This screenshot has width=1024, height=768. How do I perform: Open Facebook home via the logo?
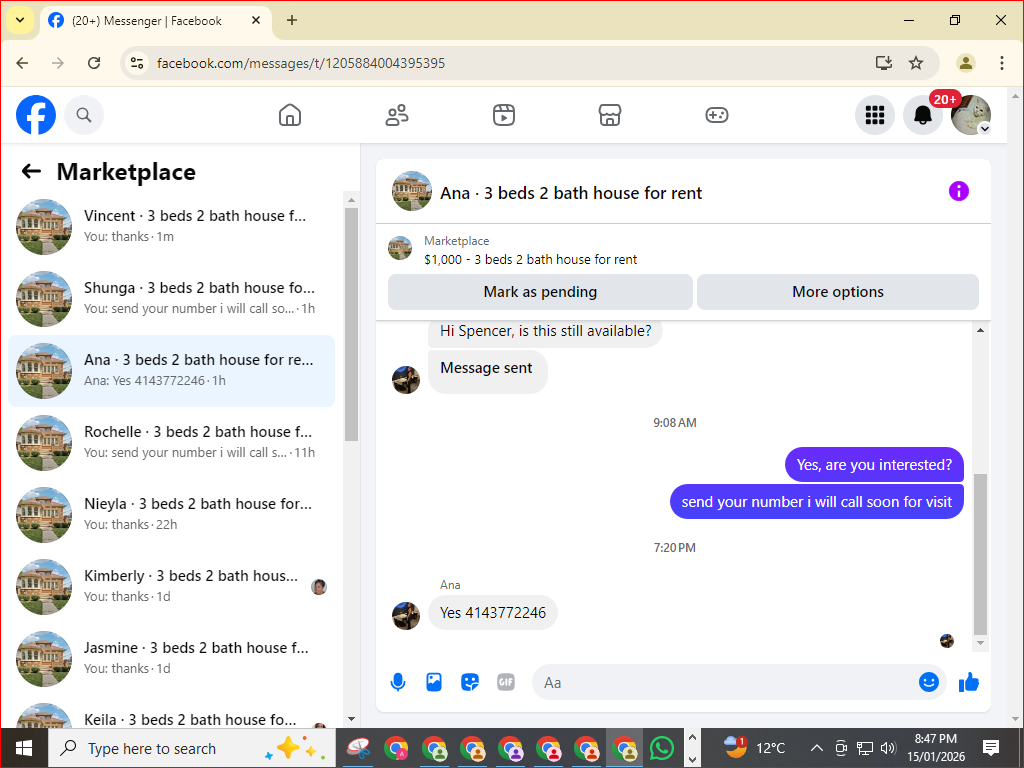pyautogui.click(x=36, y=115)
